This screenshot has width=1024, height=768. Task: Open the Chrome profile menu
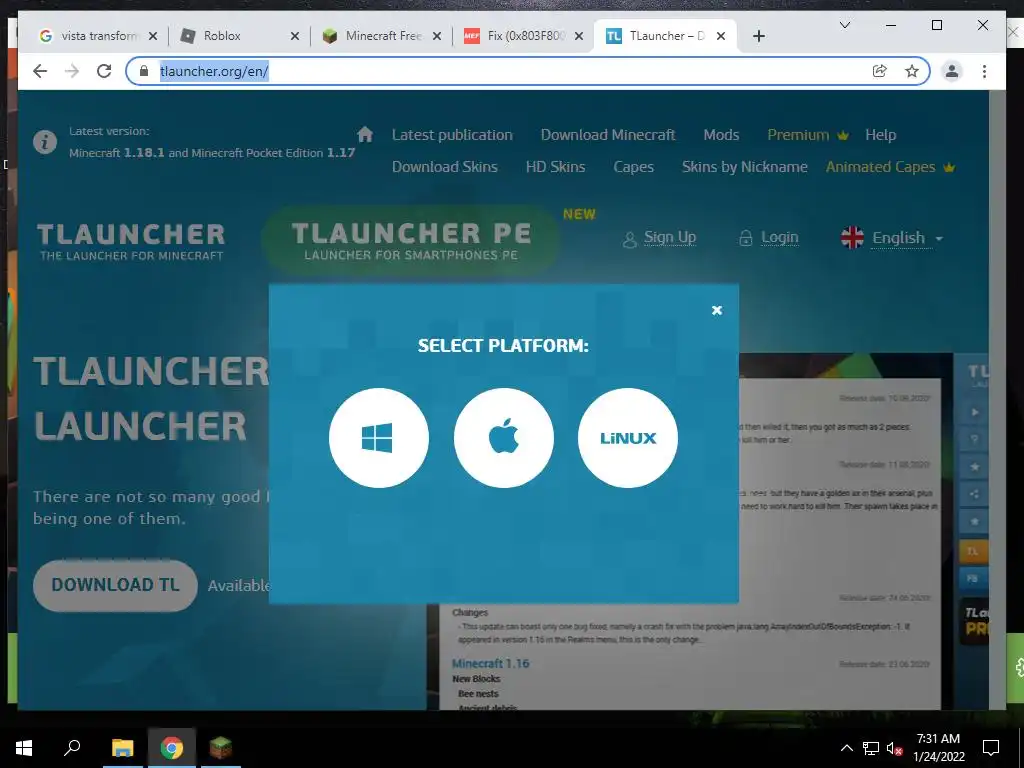[x=952, y=71]
